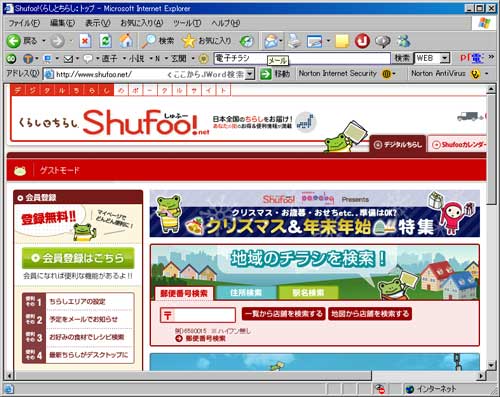
Task: Click the Refresh page icon
Action: [105, 41]
